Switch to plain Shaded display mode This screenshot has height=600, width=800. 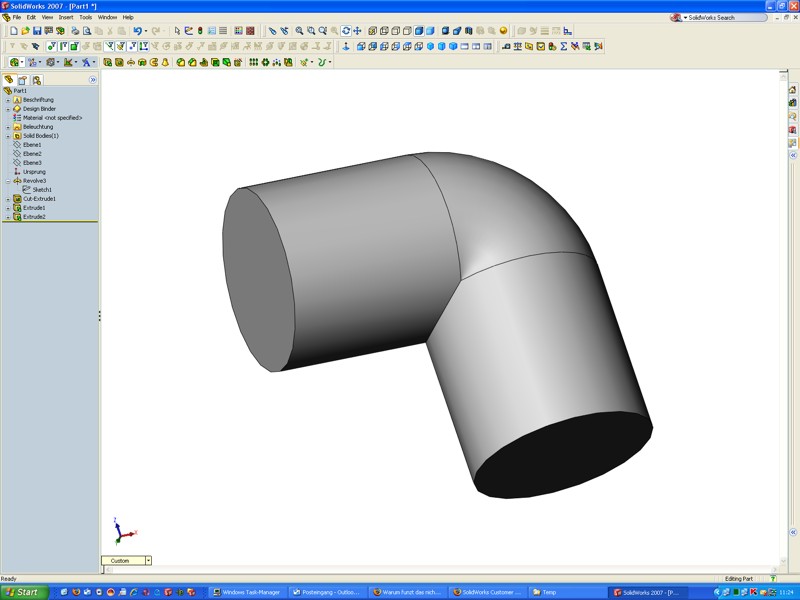pyautogui.click(x=430, y=31)
